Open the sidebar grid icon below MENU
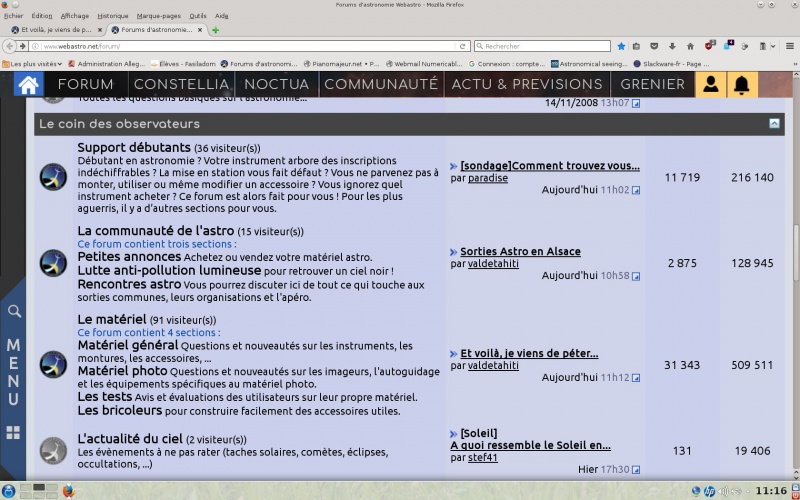Viewport: 800px width, 500px height. click(13, 433)
